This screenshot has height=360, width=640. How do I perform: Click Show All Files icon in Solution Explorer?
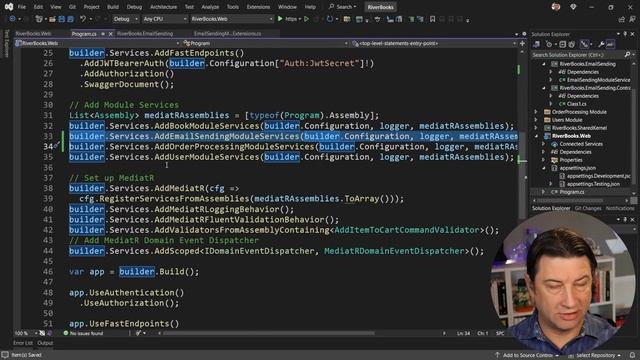point(572,44)
